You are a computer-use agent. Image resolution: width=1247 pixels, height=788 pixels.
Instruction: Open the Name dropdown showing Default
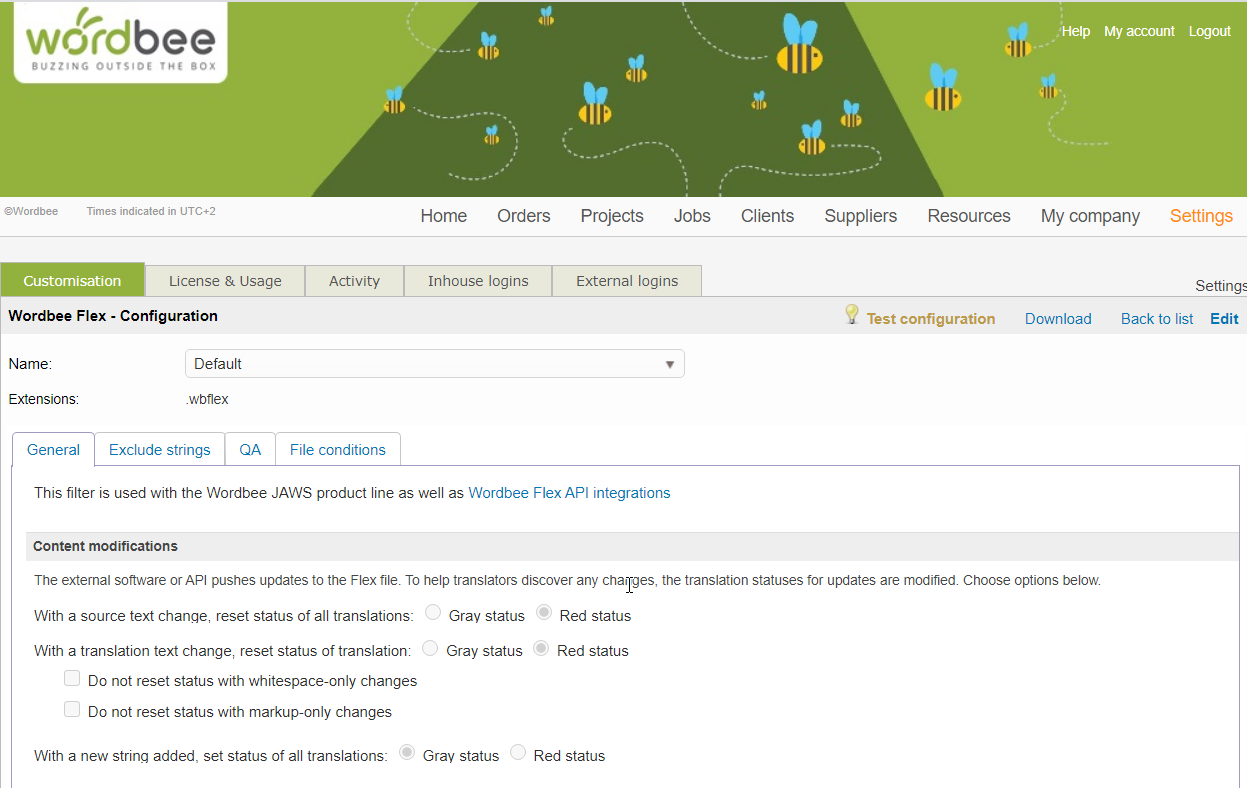[x=434, y=364]
